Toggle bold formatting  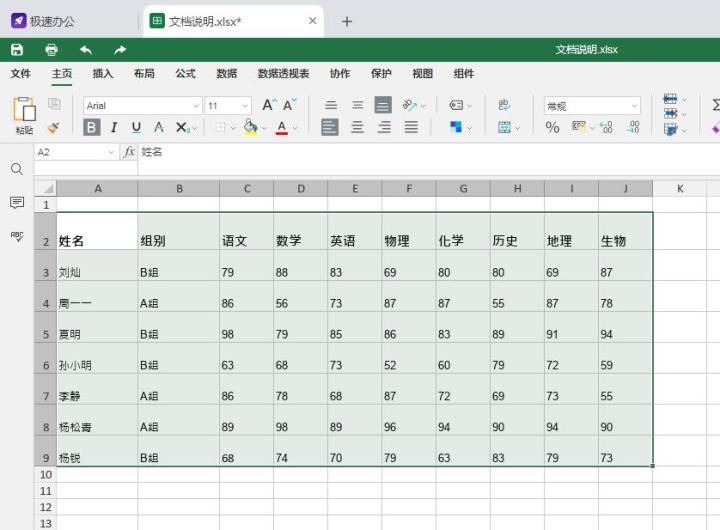tap(91, 127)
